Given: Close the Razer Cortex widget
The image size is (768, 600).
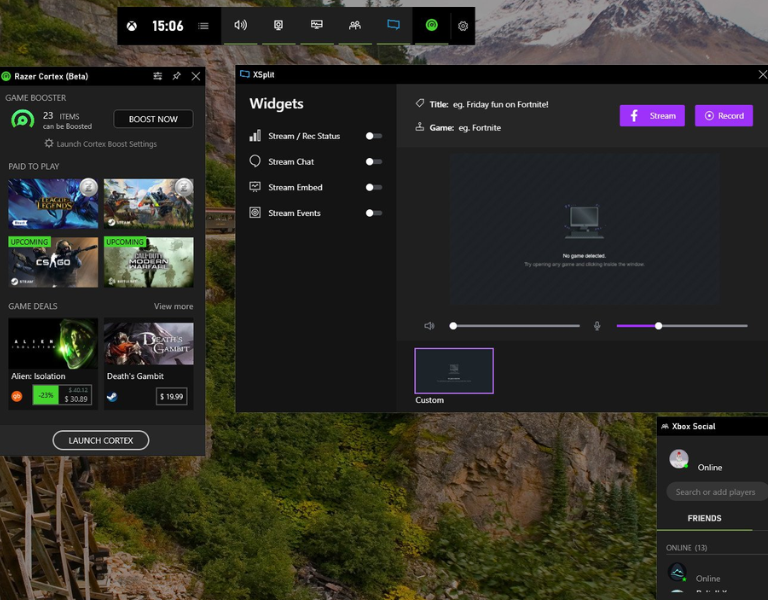Looking at the screenshot, I should coord(196,76).
